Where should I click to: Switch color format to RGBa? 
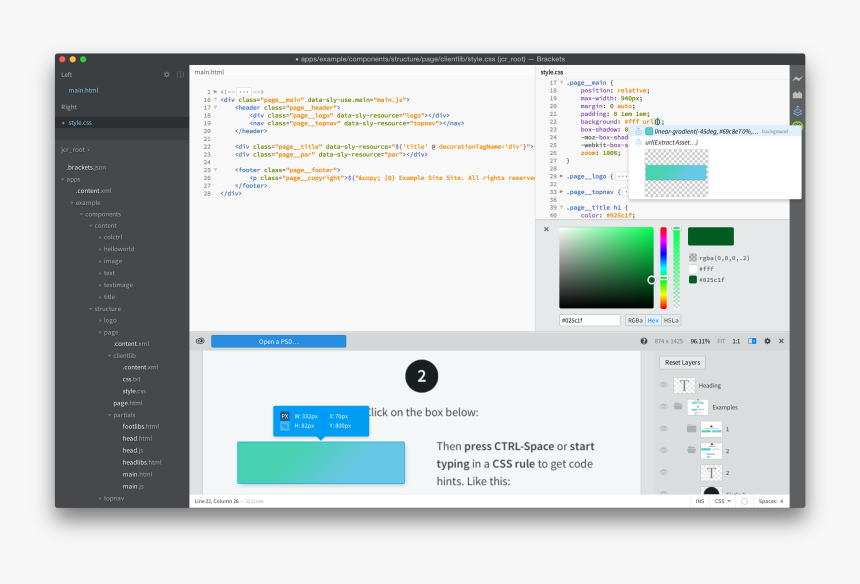click(635, 320)
